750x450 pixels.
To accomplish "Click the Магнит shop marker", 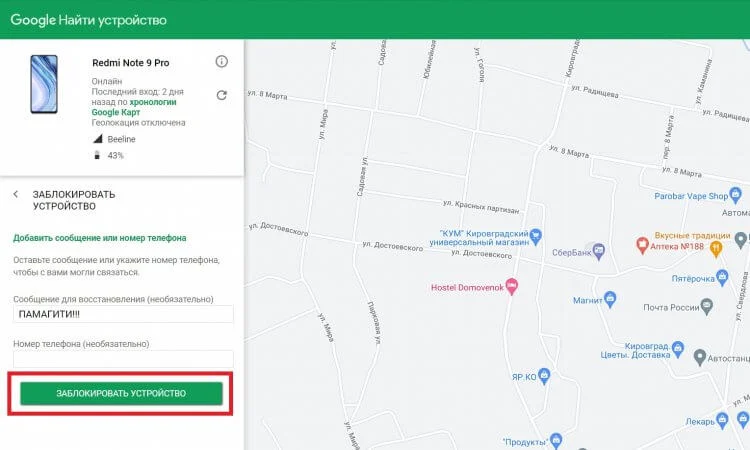I will coord(611,297).
